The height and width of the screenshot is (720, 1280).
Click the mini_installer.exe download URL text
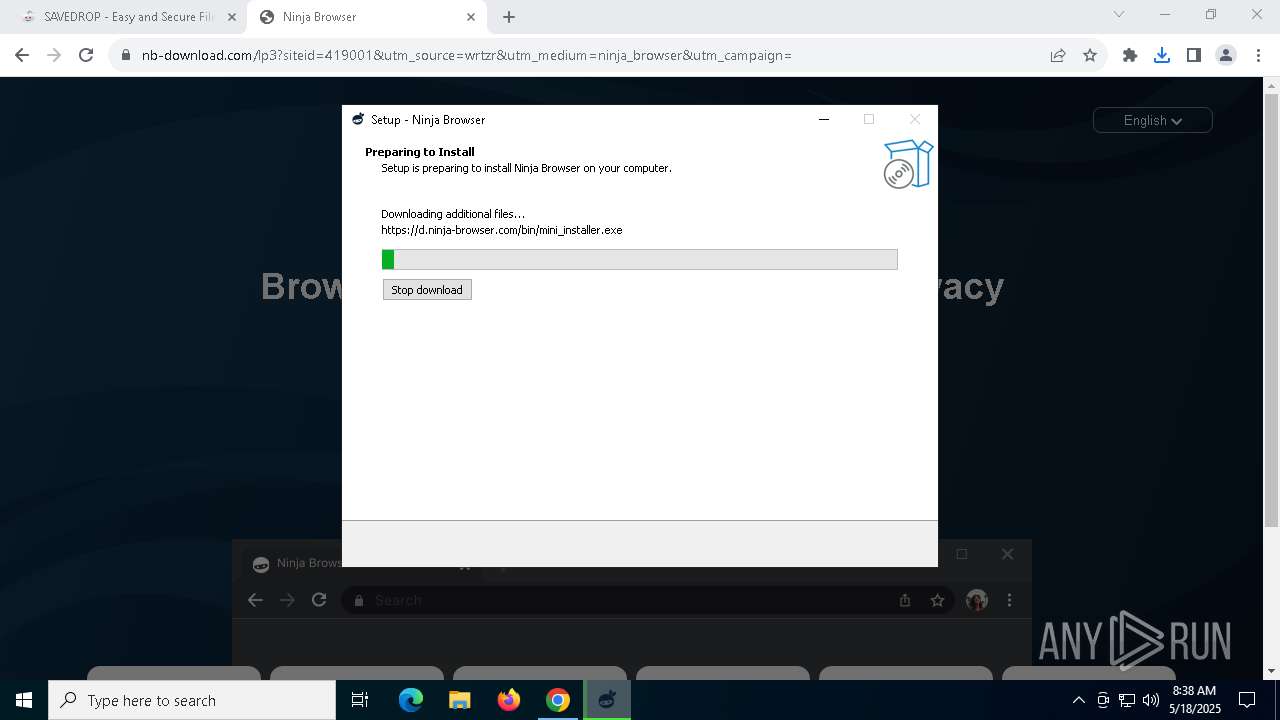tap(502, 230)
